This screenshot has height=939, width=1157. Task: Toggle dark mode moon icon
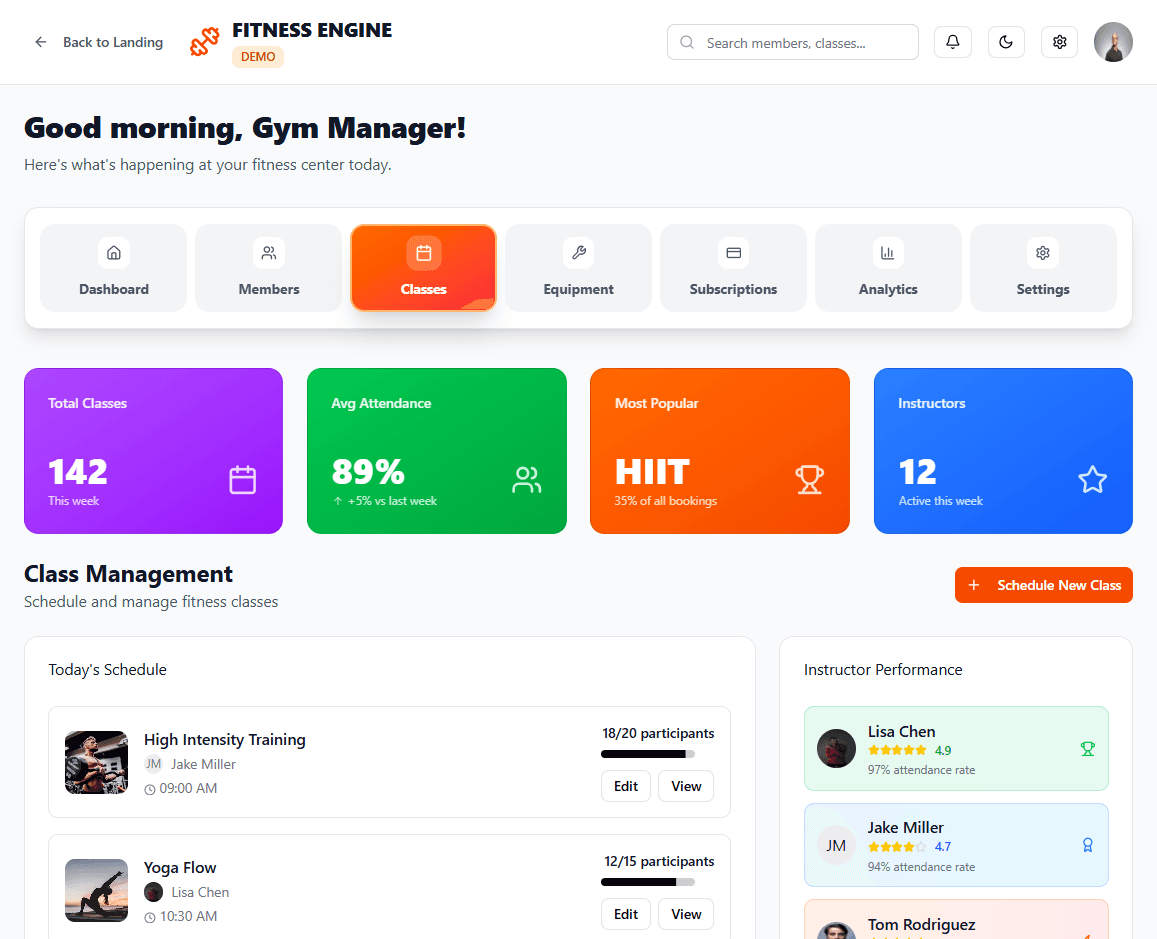[1006, 42]
